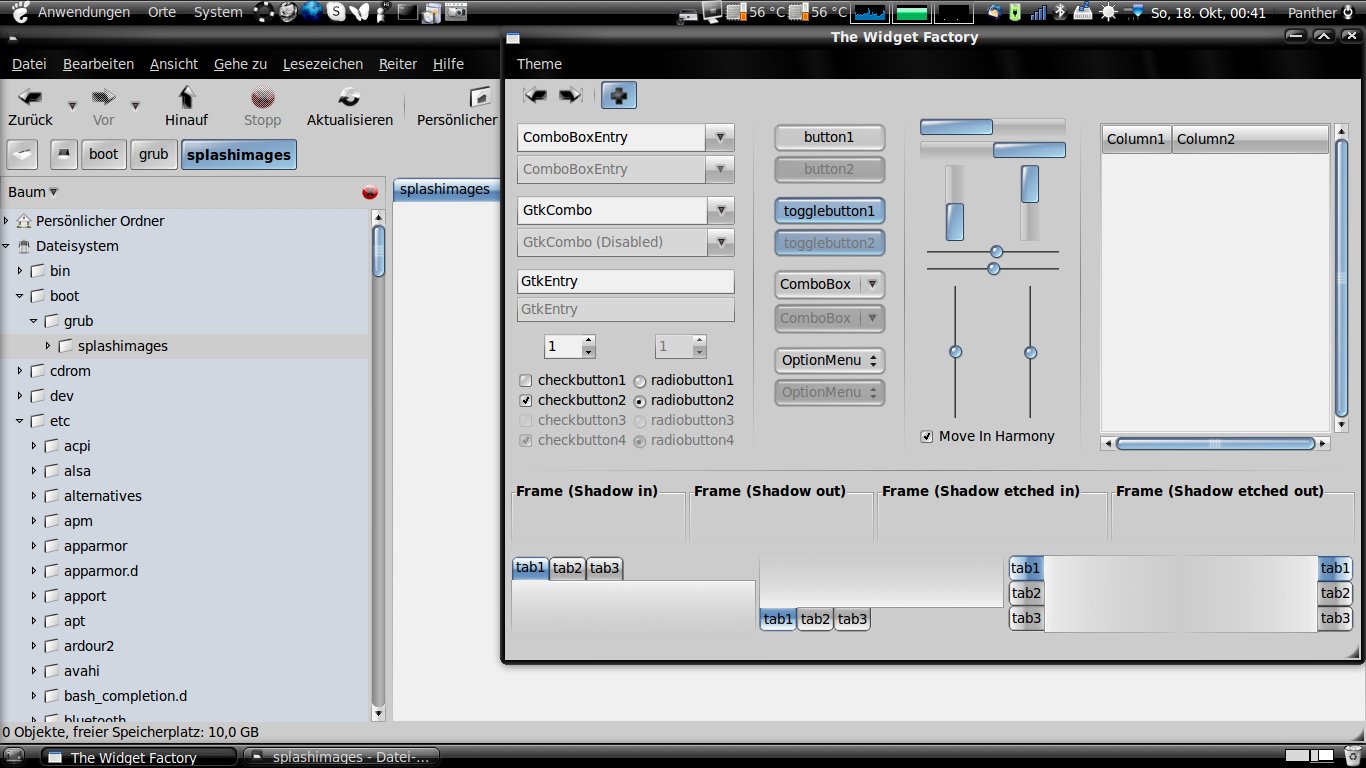1366x768 pixels.
Task: Click the wireless signal bars tray icon
Action: tap(1038, 13)
